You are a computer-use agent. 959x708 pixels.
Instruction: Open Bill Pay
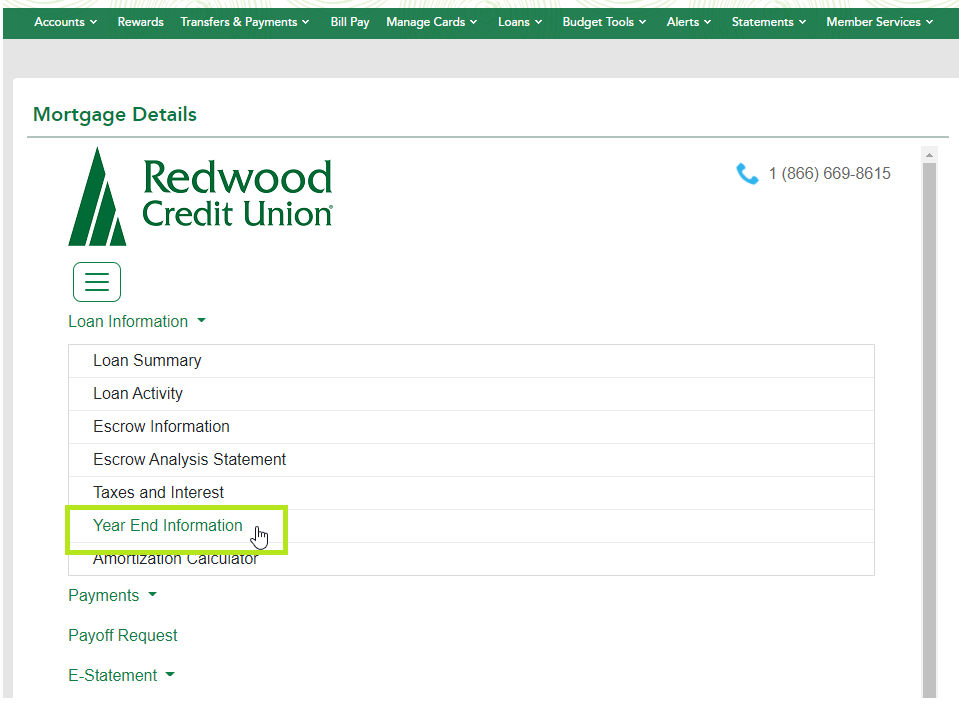pos(350,22)
